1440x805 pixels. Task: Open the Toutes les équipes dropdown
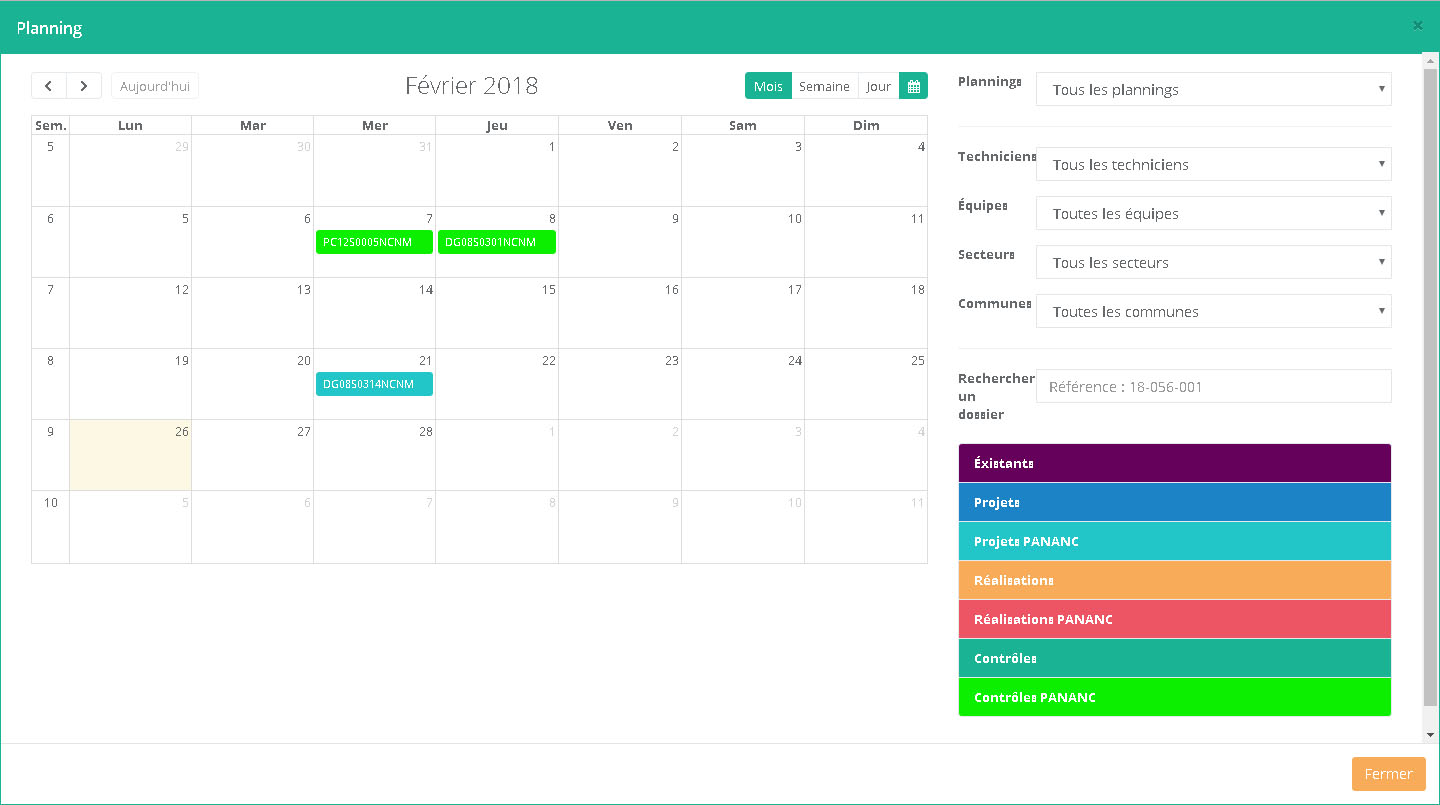pos(1213,213)
